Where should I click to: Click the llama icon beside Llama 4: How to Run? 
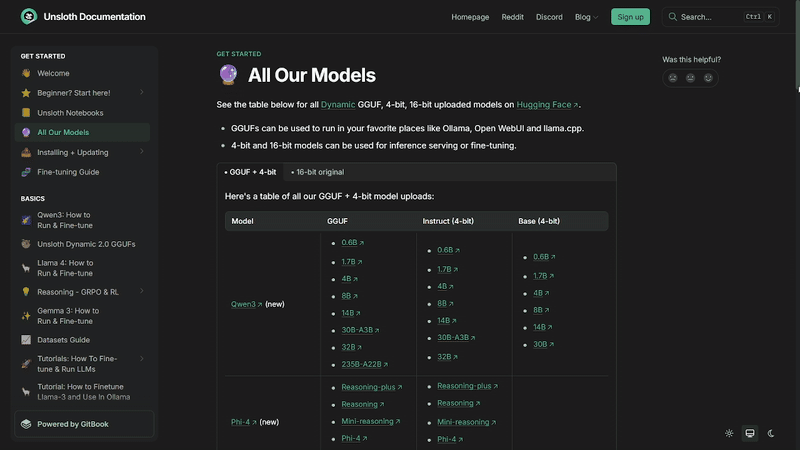[26, 268]
